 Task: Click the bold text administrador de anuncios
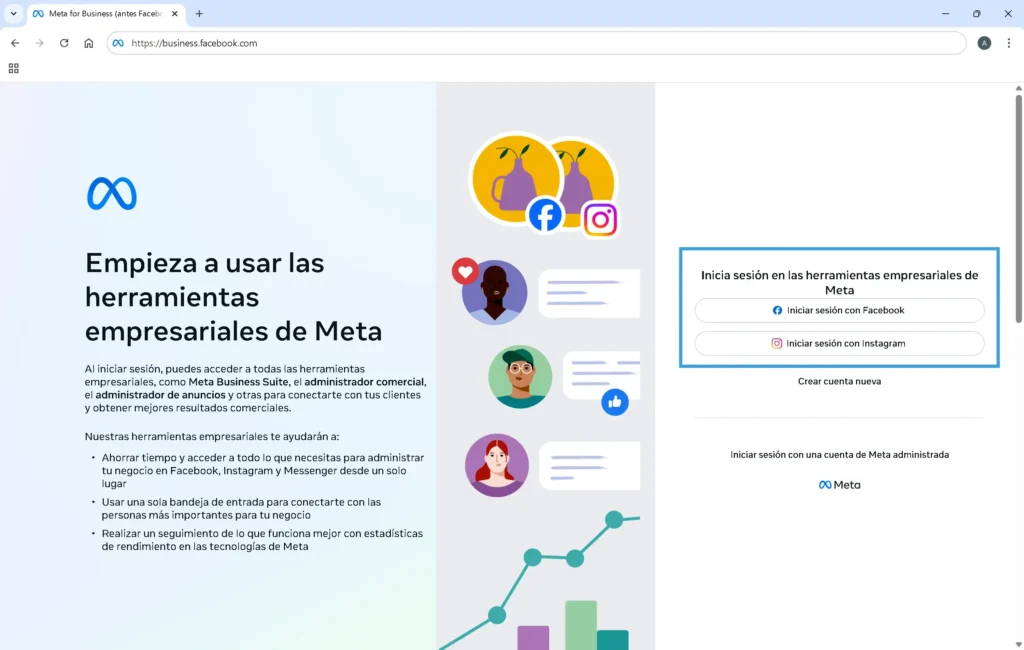click(x=161, y=395)
